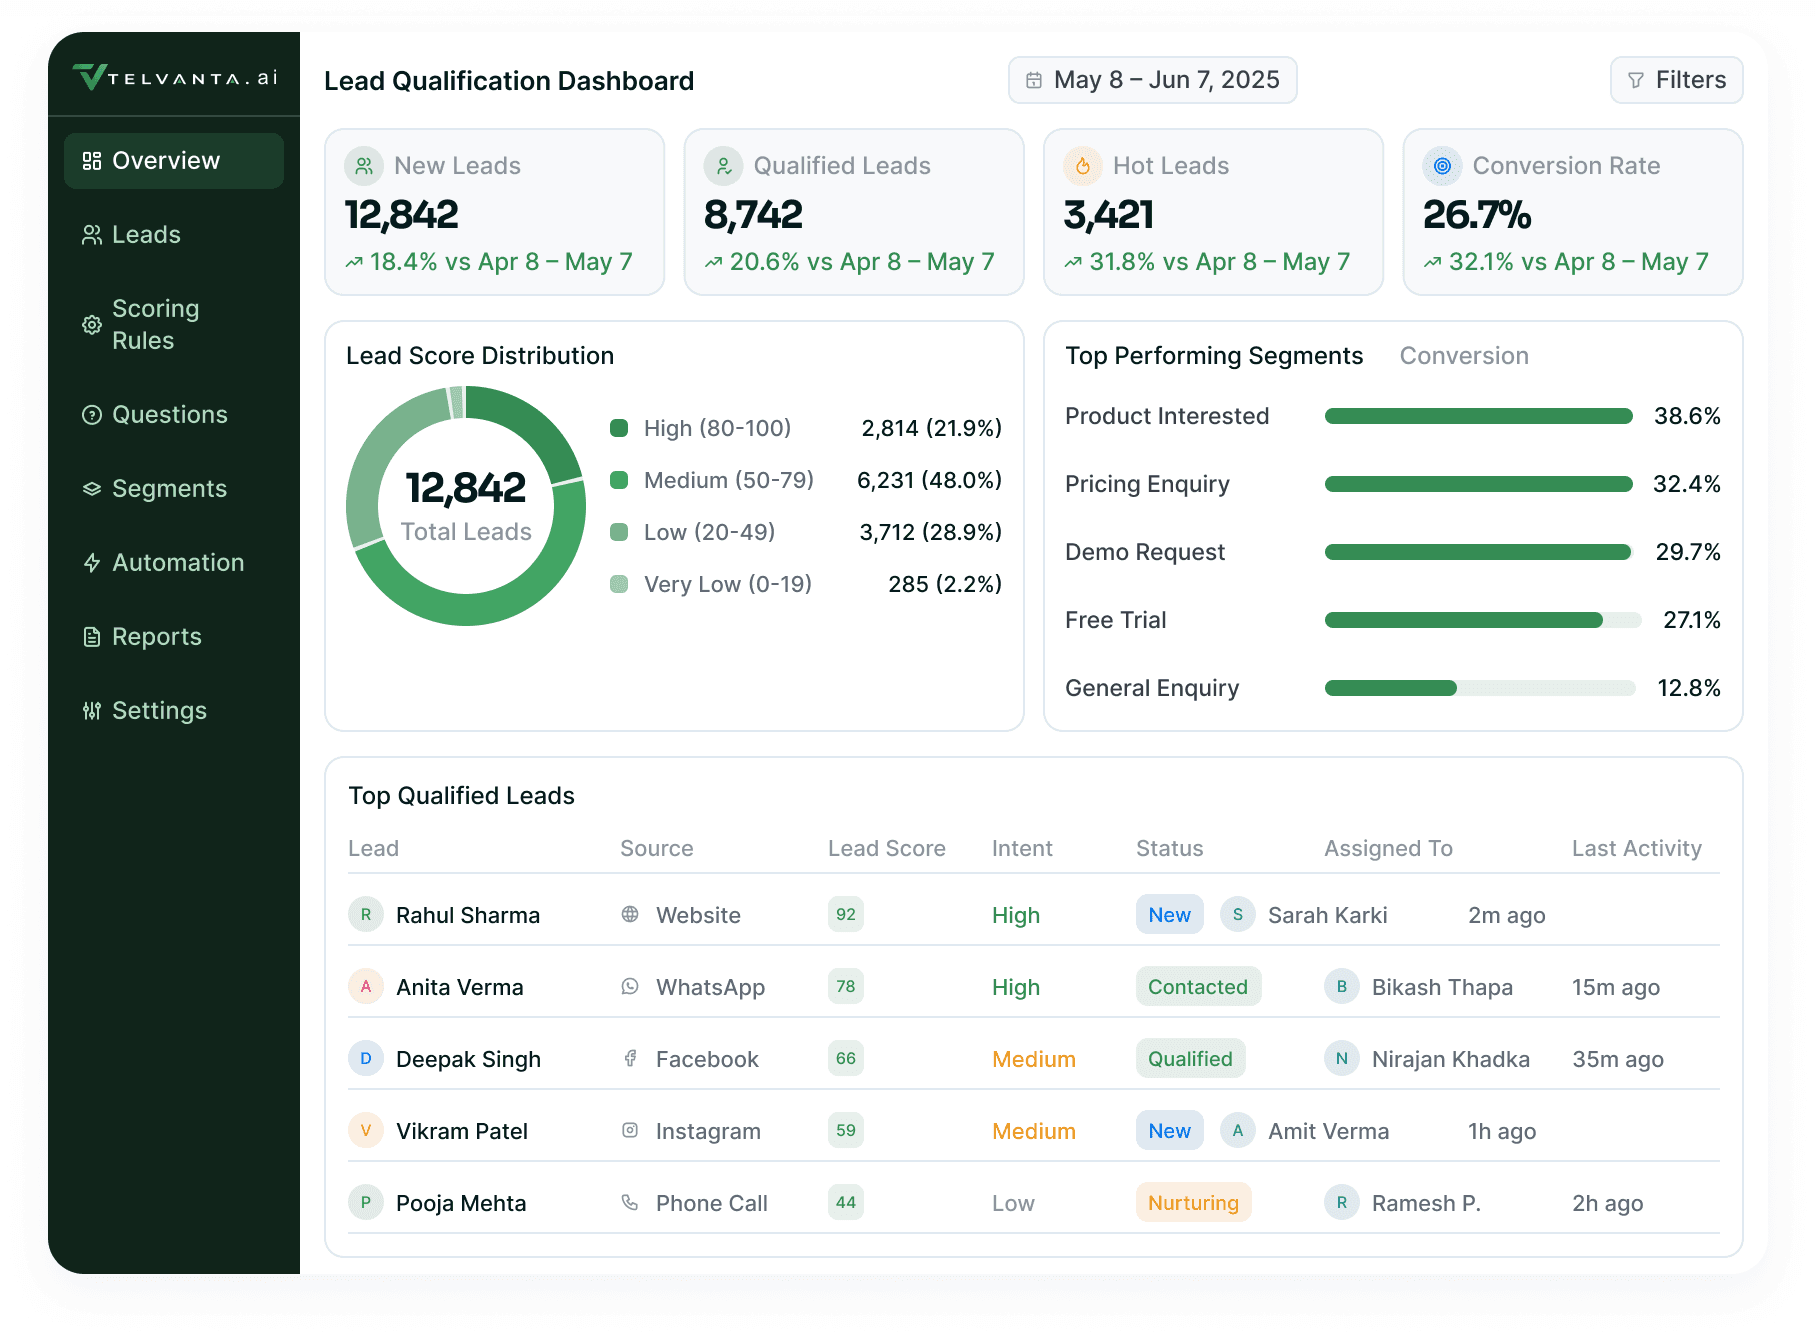Switch to the Conversion tab
The width and height of the screenshot is (1816, 1338).
coord(1464,356)
